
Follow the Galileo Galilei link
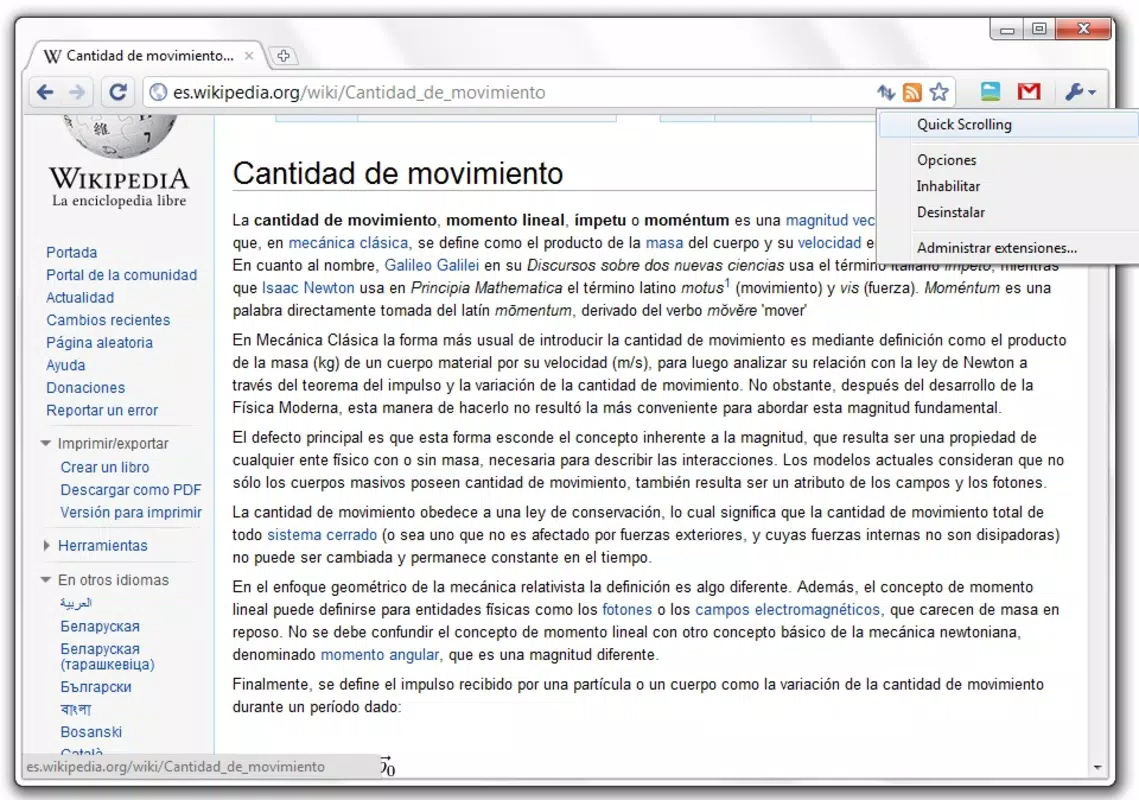pos(431,265)
